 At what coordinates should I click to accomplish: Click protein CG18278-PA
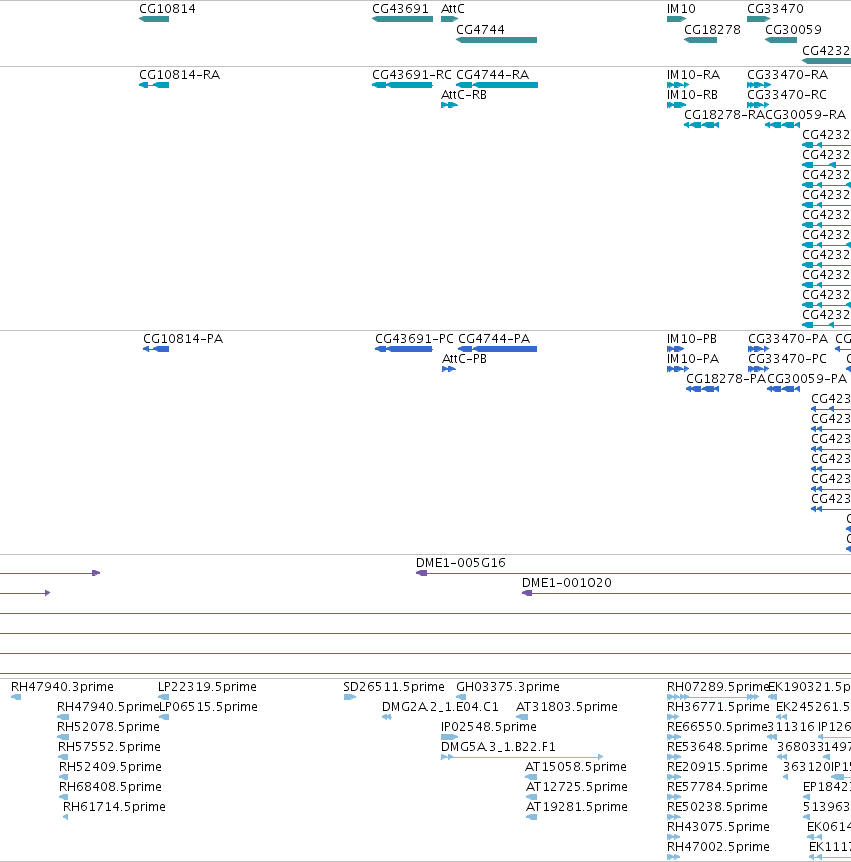tap(703, 389)
